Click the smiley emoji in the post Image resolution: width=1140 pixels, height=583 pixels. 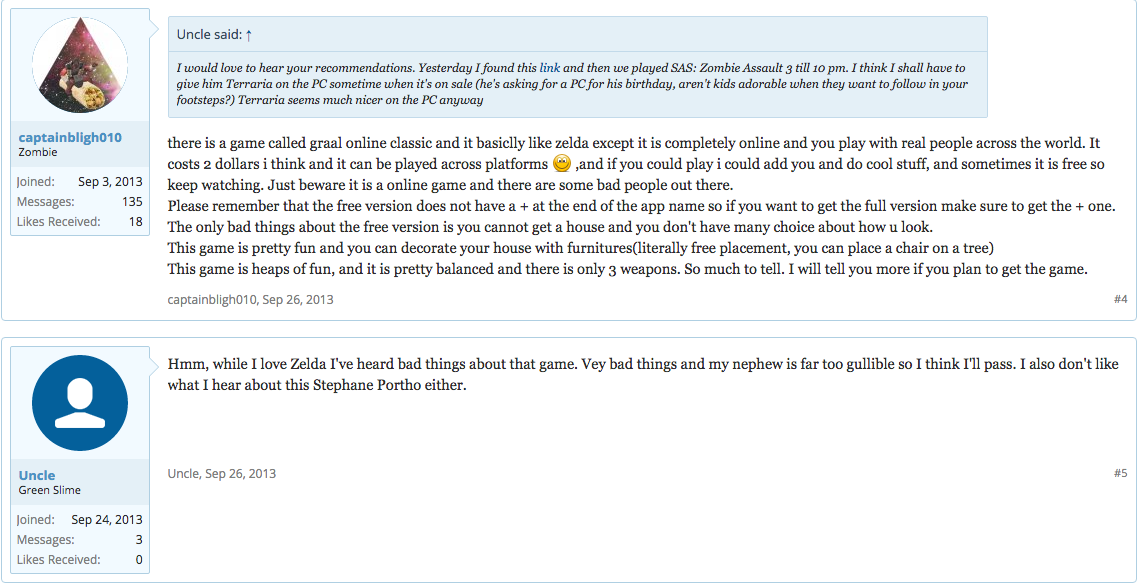561,163
